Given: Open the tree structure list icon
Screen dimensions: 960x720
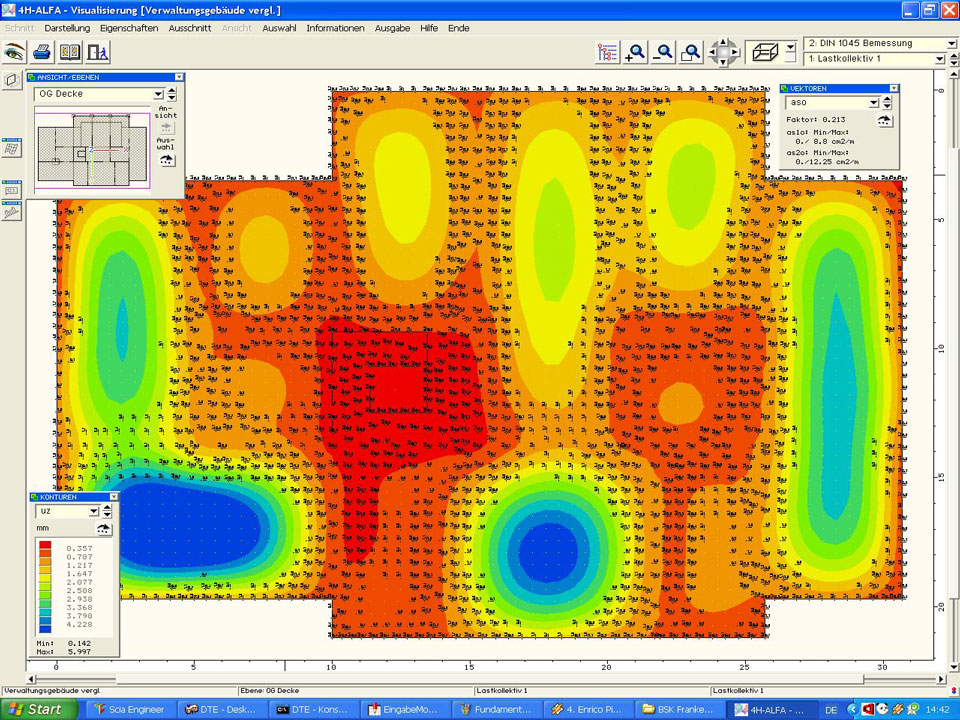Looking at the screenshot, I should click(x=607, y=52).
